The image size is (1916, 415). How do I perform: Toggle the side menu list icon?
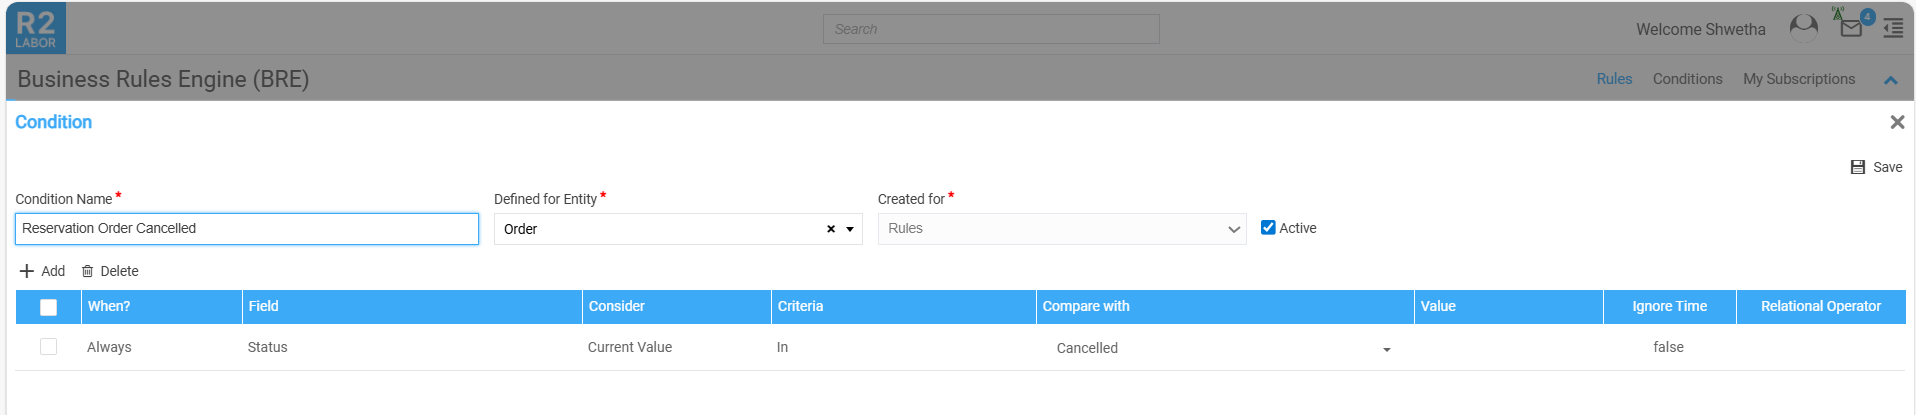1893,29
